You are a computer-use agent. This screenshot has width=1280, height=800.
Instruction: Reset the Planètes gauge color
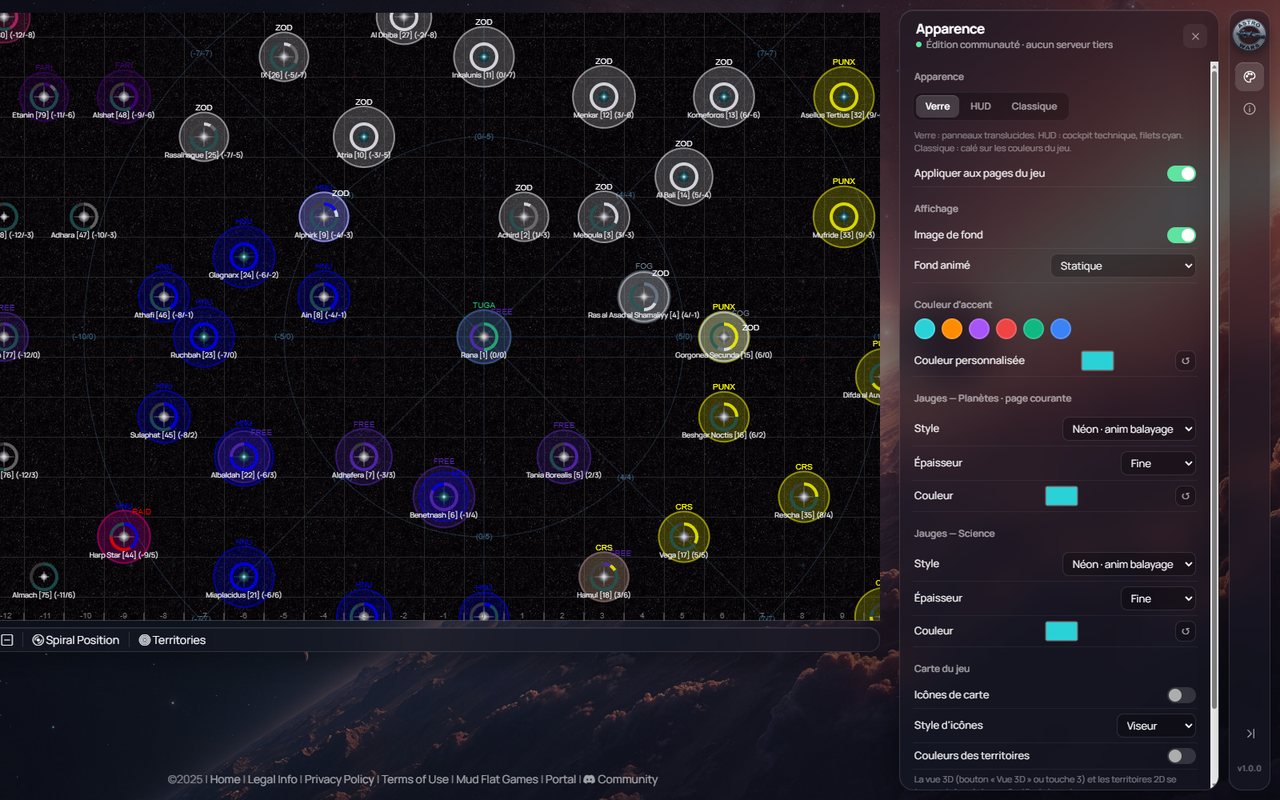(1185, 496)
